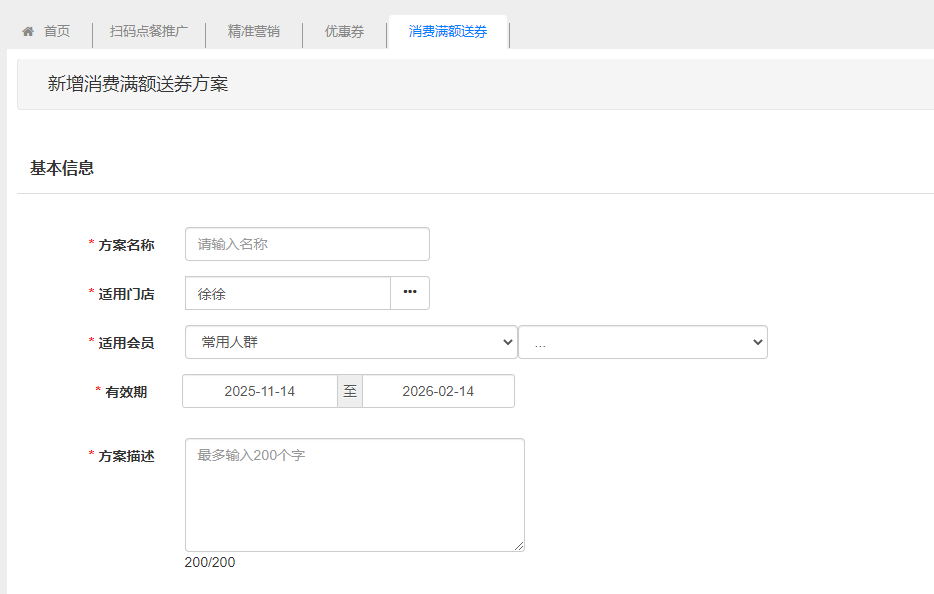The image size is (934, 594).
Task: Click the 至 separator between dates
Action: pos(350,391)
